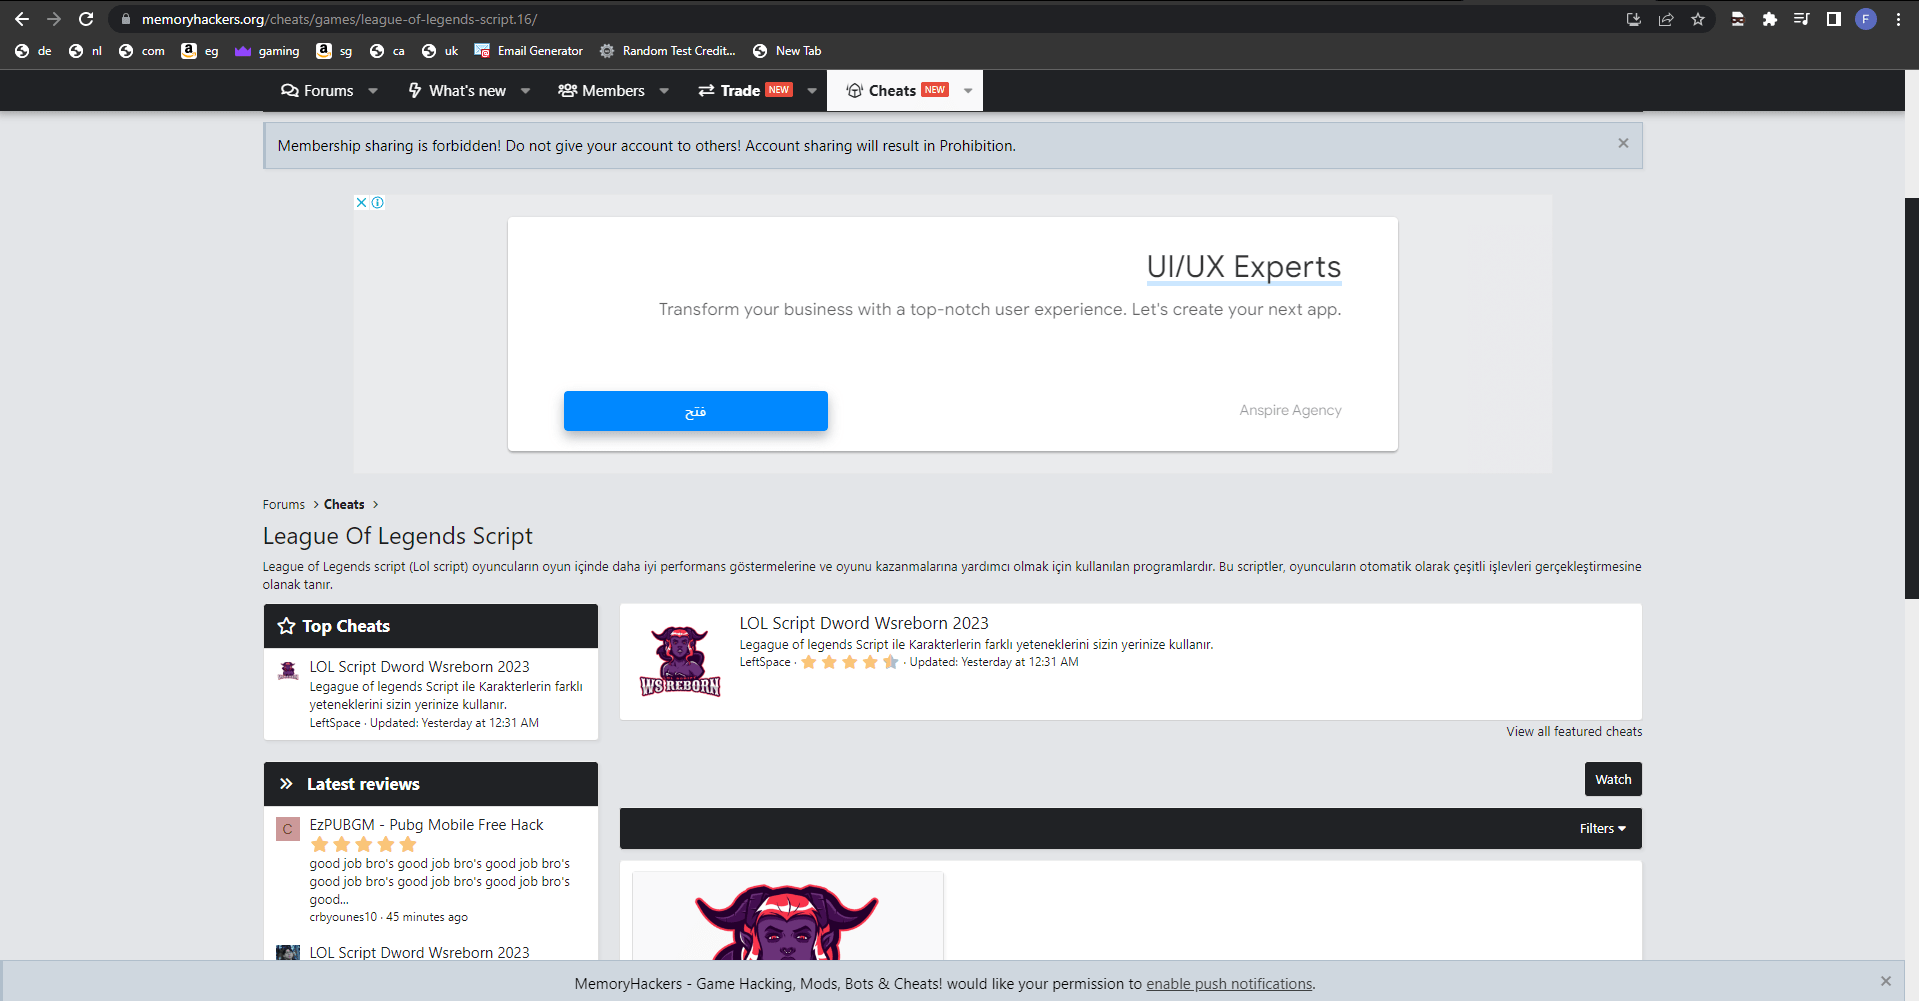Open Filters dropdown
The height and width of the screenshot is (1001, 1919).
1602,828
